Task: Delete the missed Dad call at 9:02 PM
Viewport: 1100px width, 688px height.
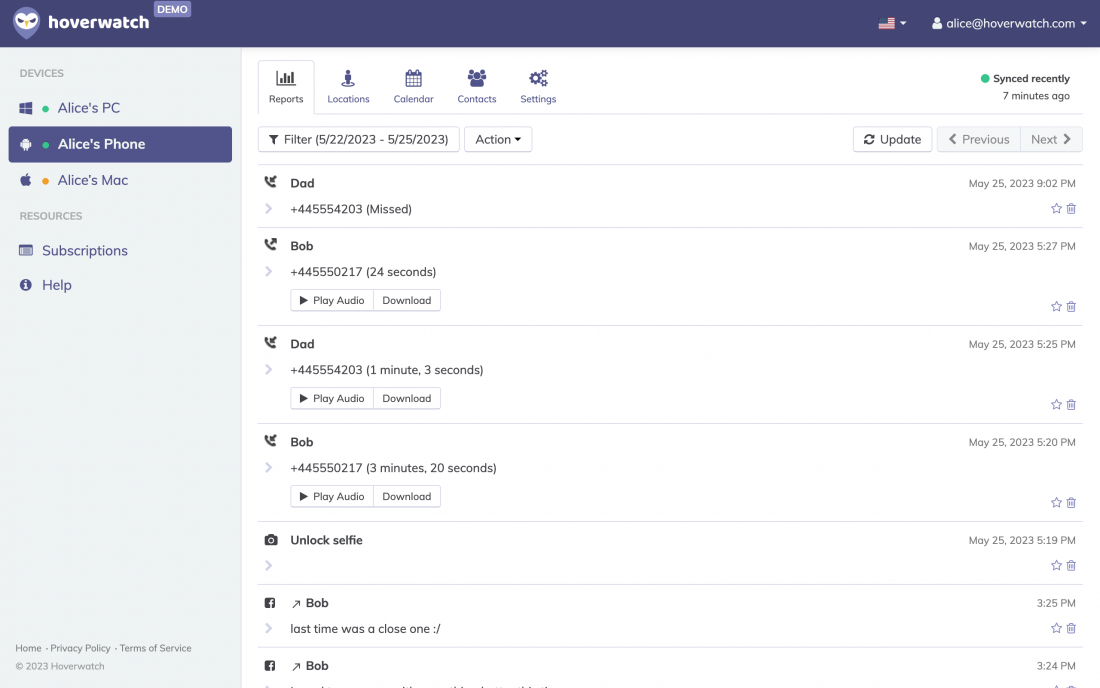Action: tap(1071, 208)
